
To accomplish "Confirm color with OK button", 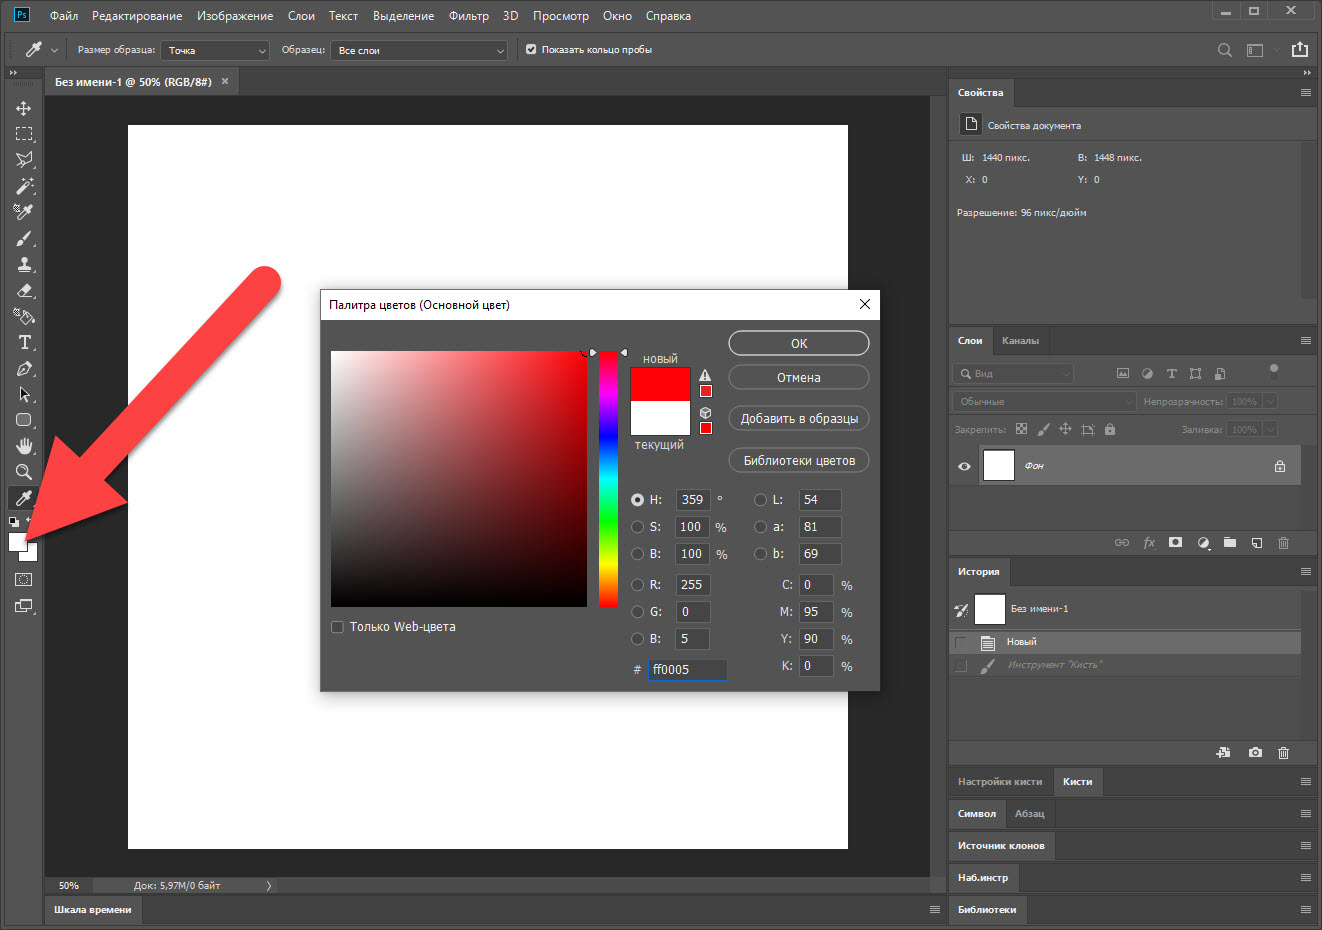I will click(x=799, y=343).
